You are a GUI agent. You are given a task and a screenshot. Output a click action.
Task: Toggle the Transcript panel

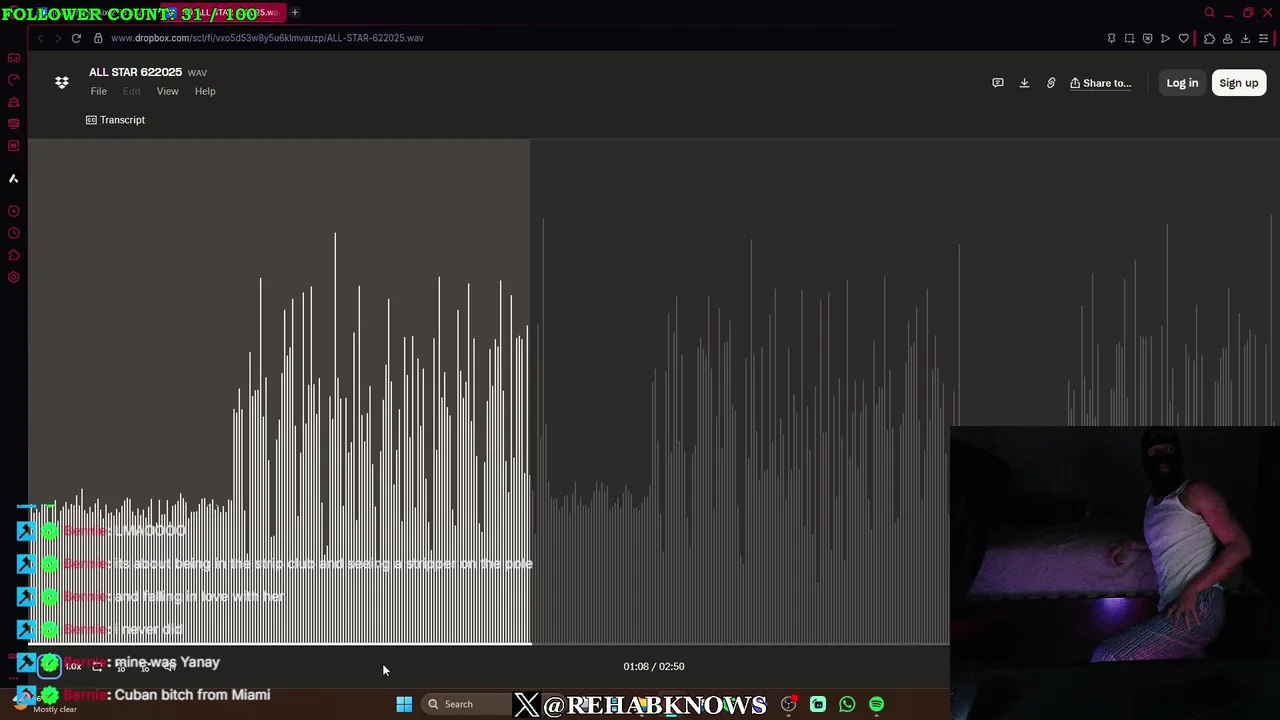[115, 120]
